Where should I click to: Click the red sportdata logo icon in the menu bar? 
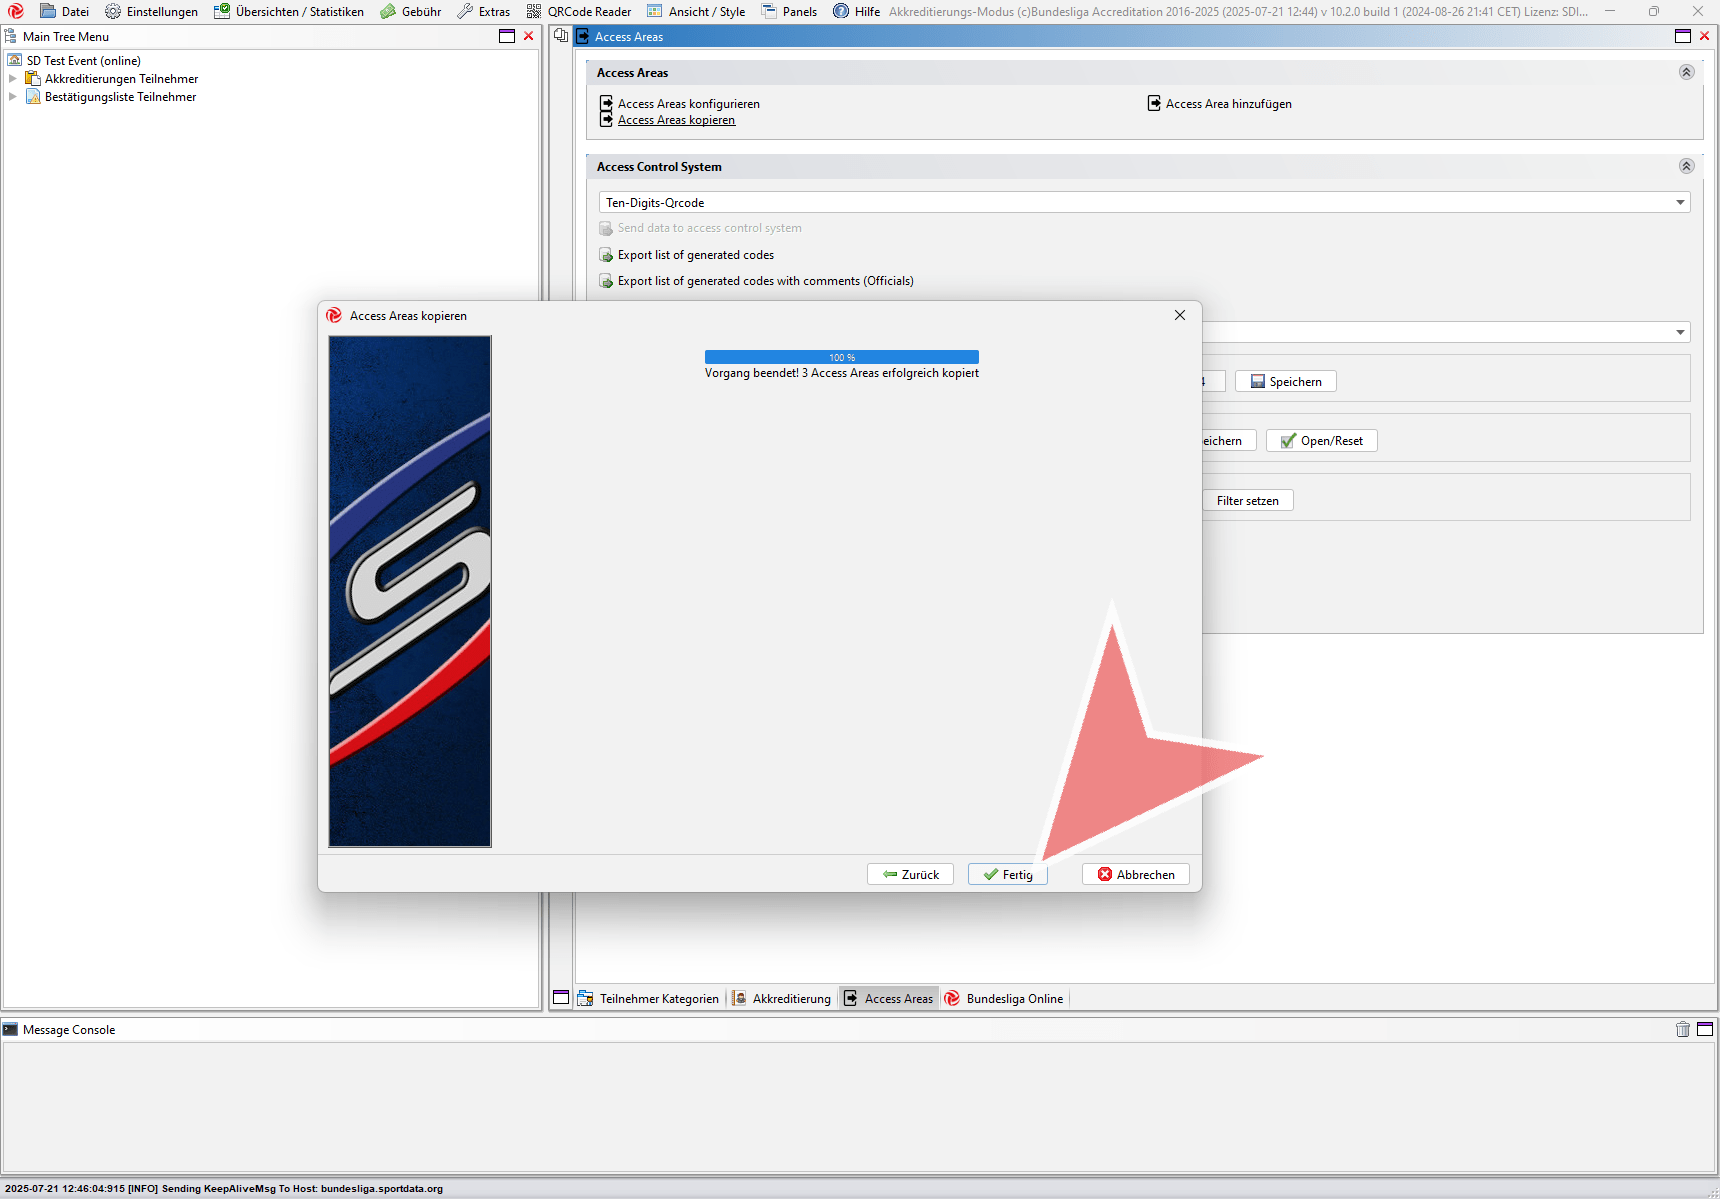pos(15,11)
